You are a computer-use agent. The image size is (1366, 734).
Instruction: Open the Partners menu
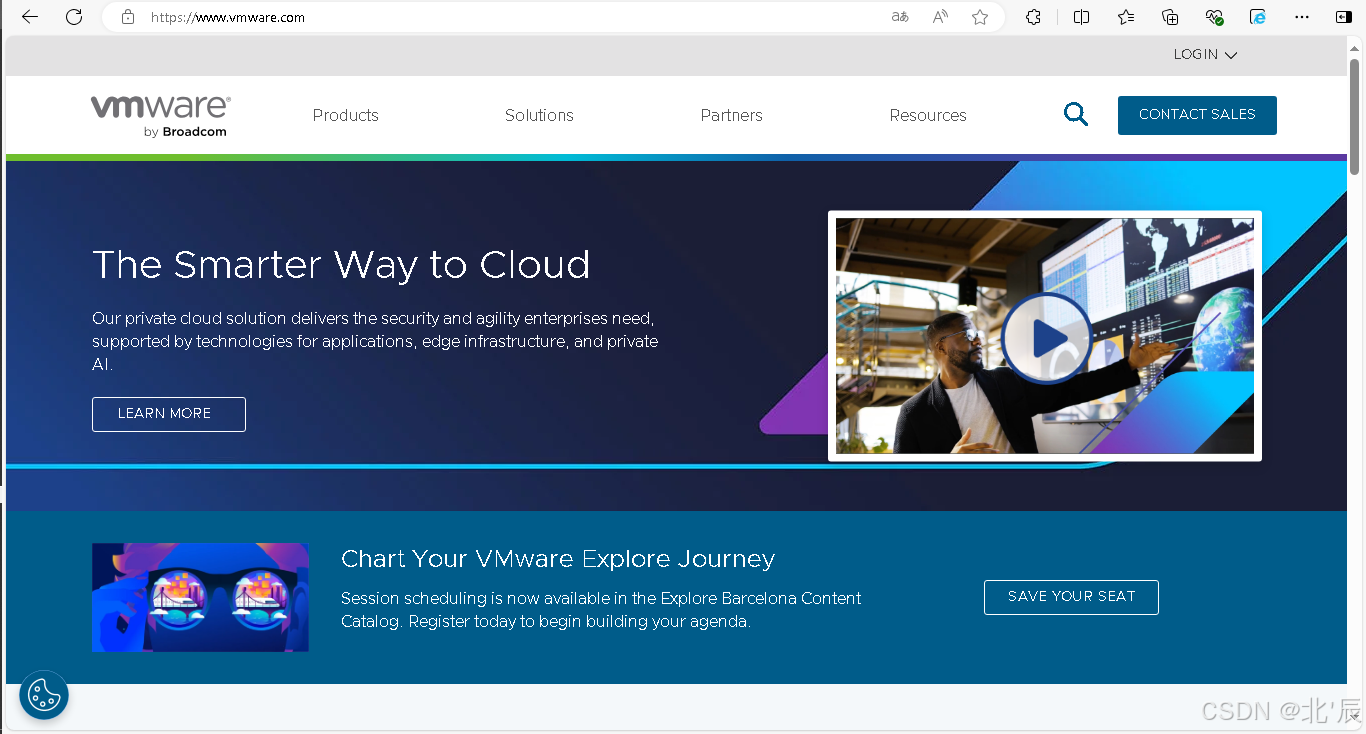731,115
